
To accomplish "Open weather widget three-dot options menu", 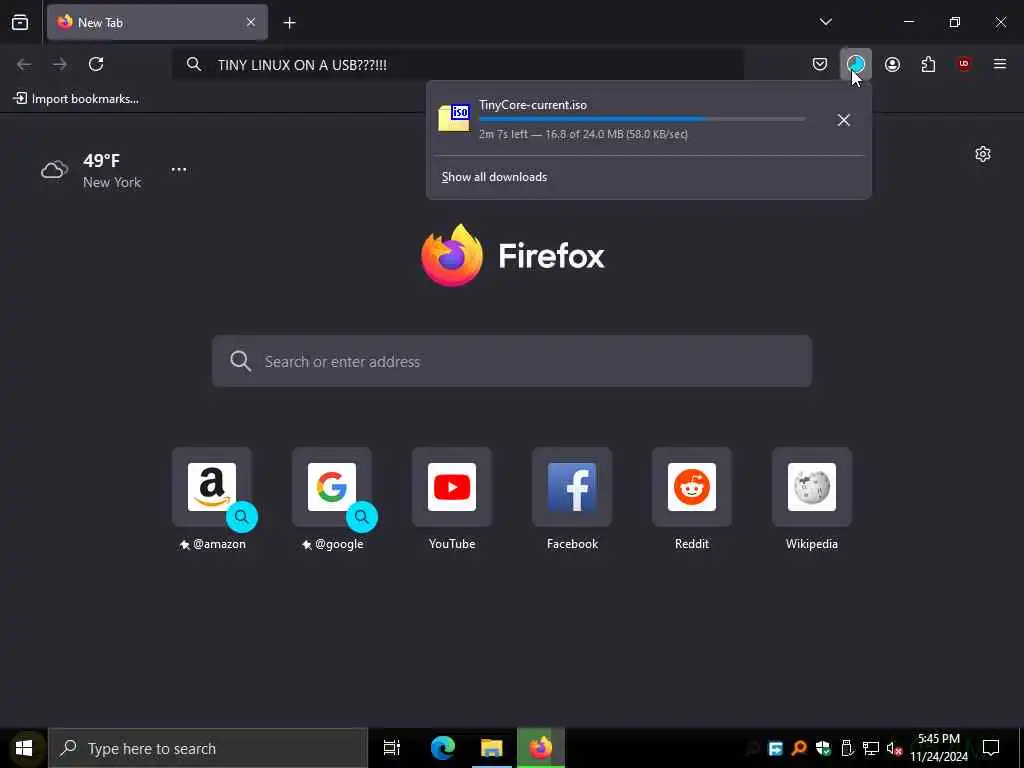I will 179,169.
